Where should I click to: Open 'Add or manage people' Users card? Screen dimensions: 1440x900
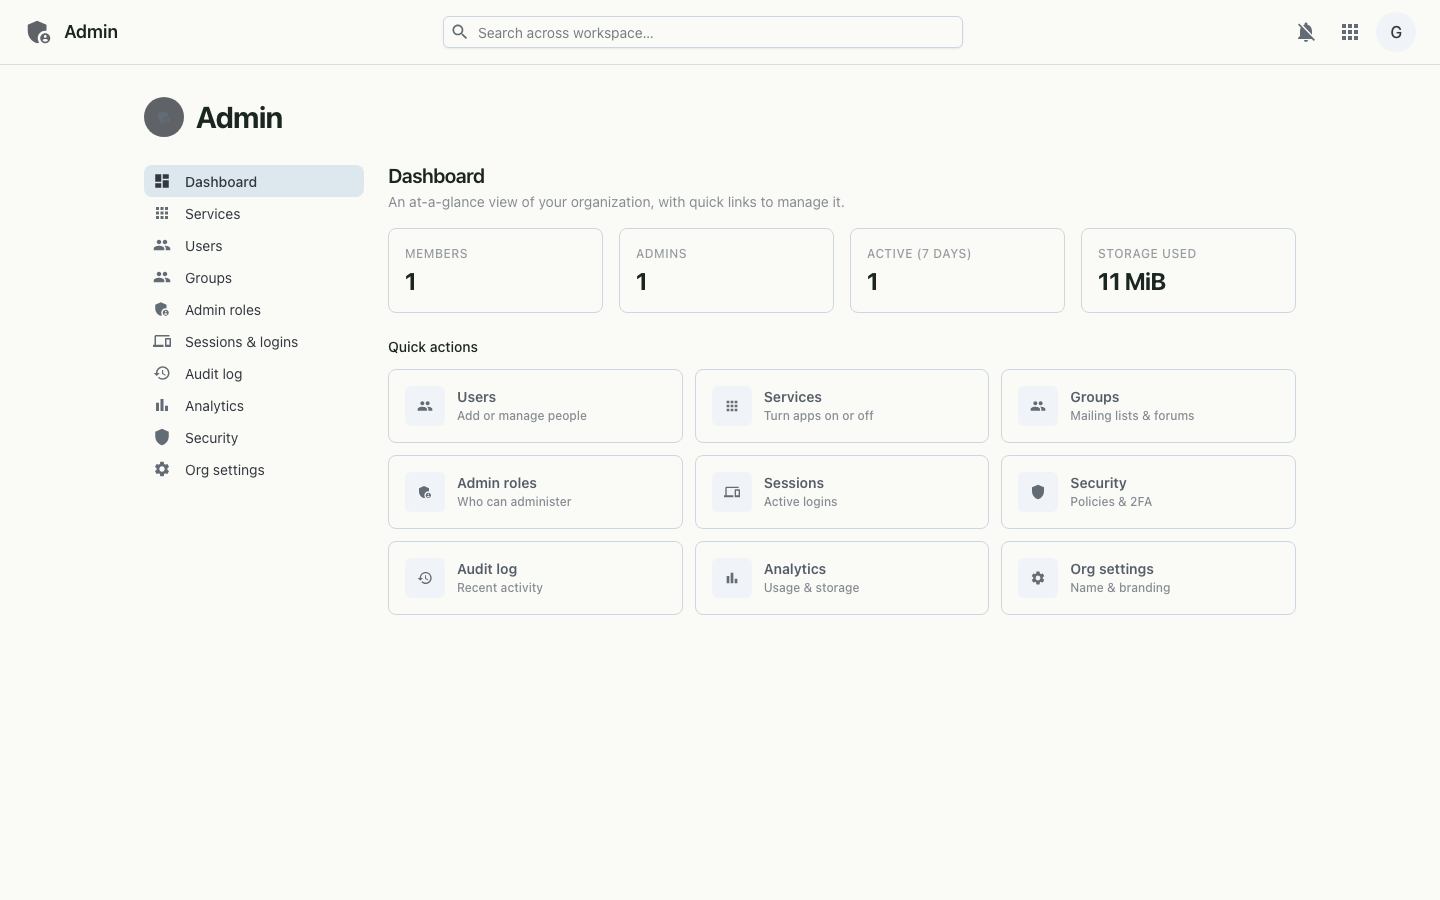pos(535,406)
